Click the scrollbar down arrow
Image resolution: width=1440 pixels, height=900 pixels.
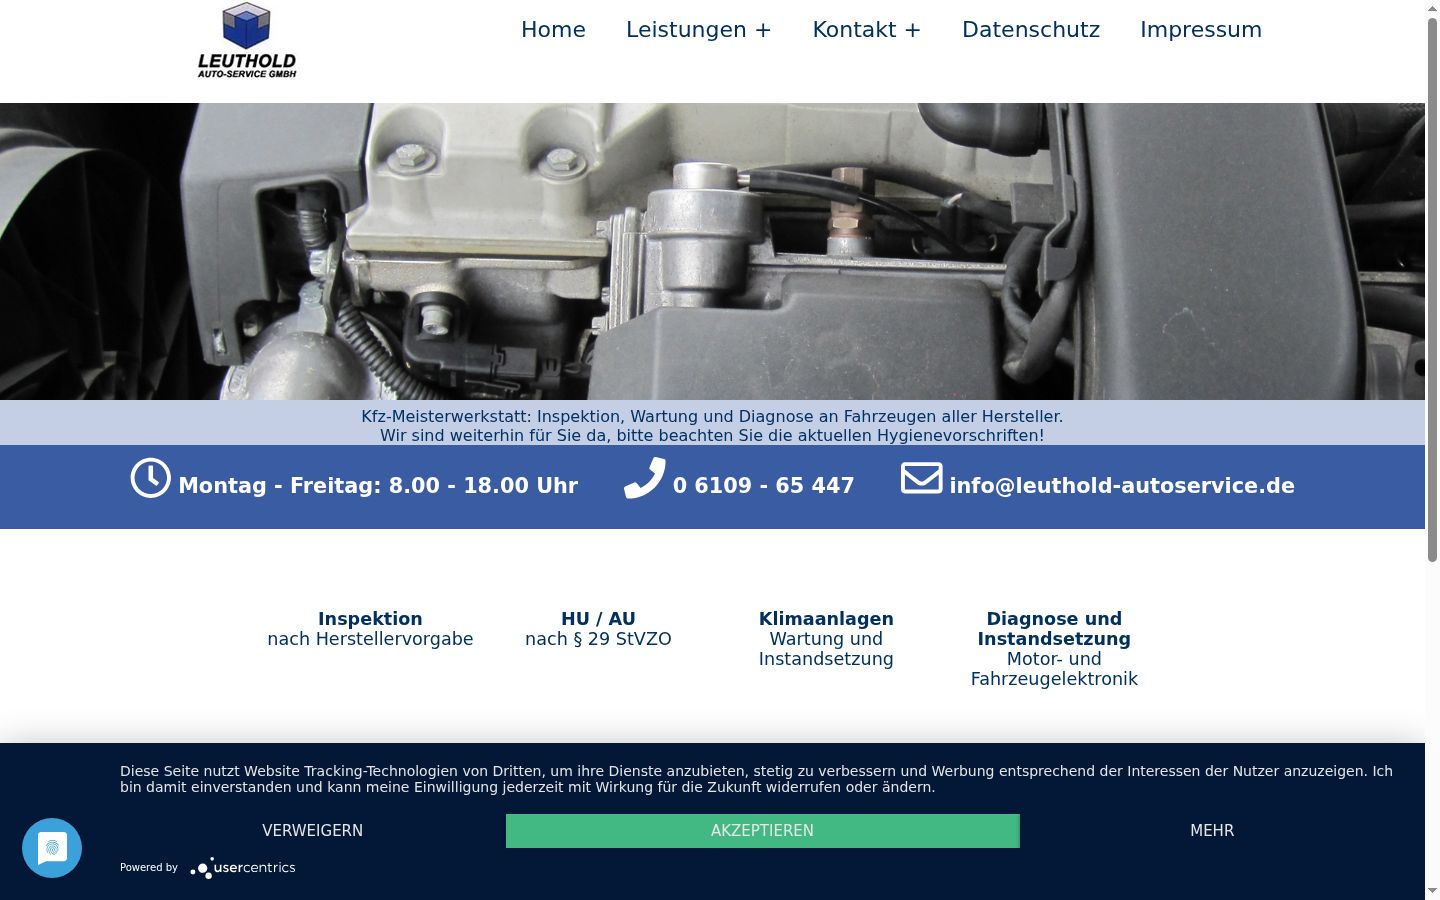coord(1432,890)
